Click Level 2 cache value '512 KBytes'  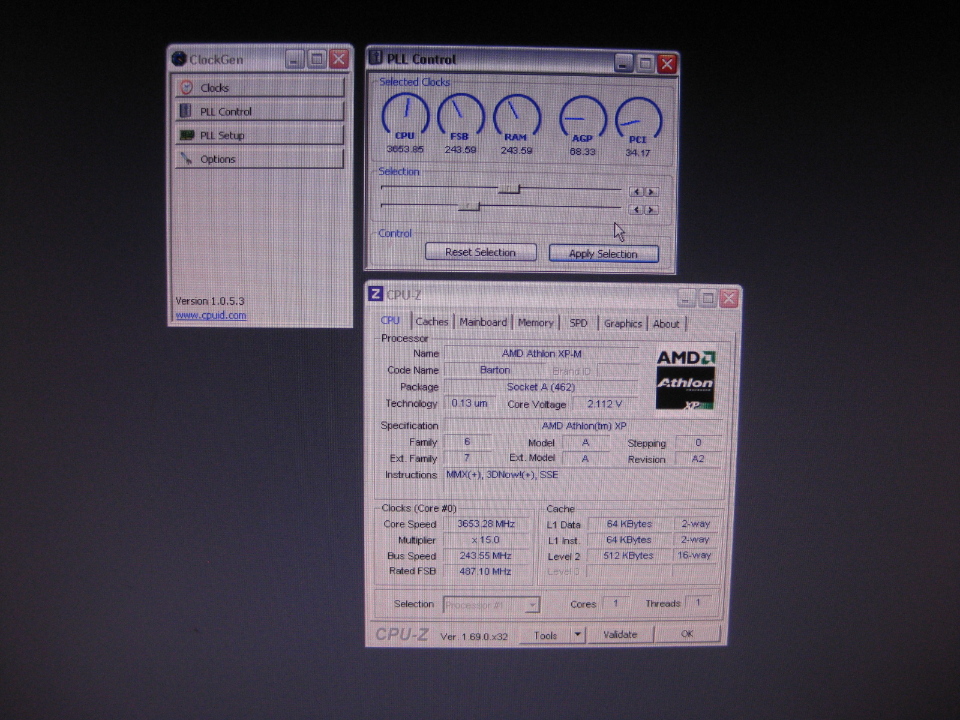(x=629, y=555)
